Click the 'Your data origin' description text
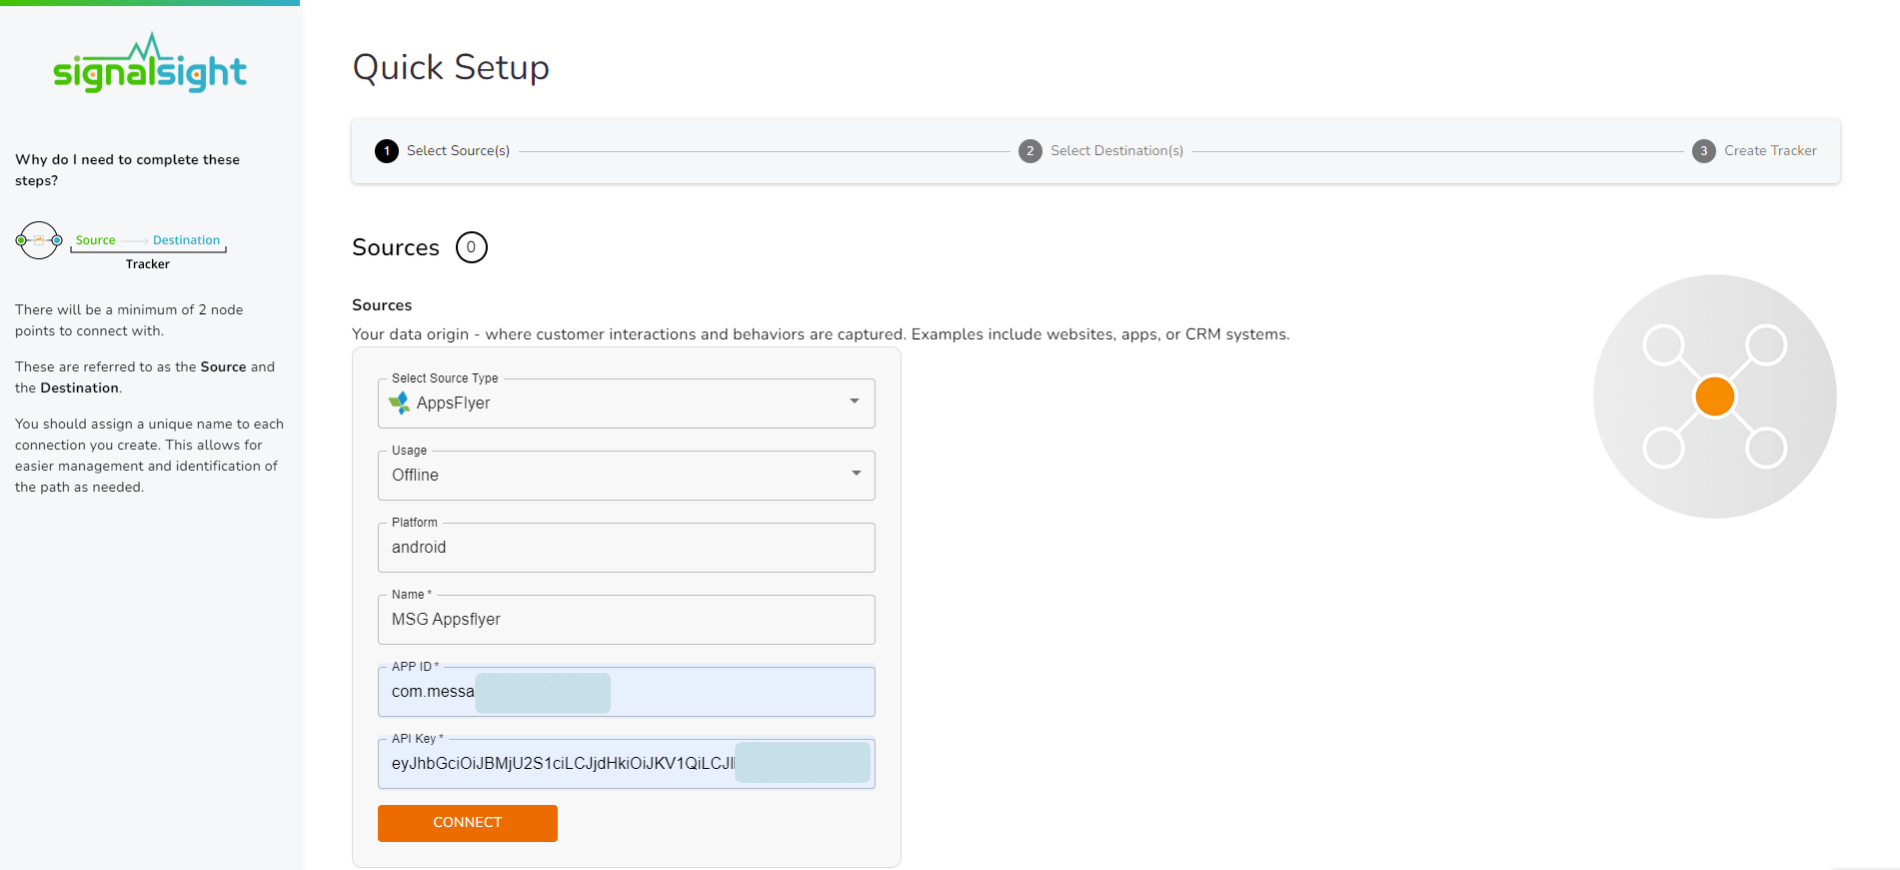The height and width of the screenshot is (870, 1900). click(821, 334)
